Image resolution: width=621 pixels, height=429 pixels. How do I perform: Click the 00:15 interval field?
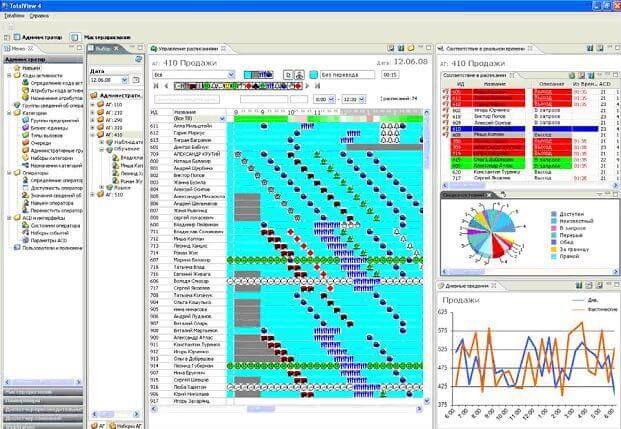point(390,74)
